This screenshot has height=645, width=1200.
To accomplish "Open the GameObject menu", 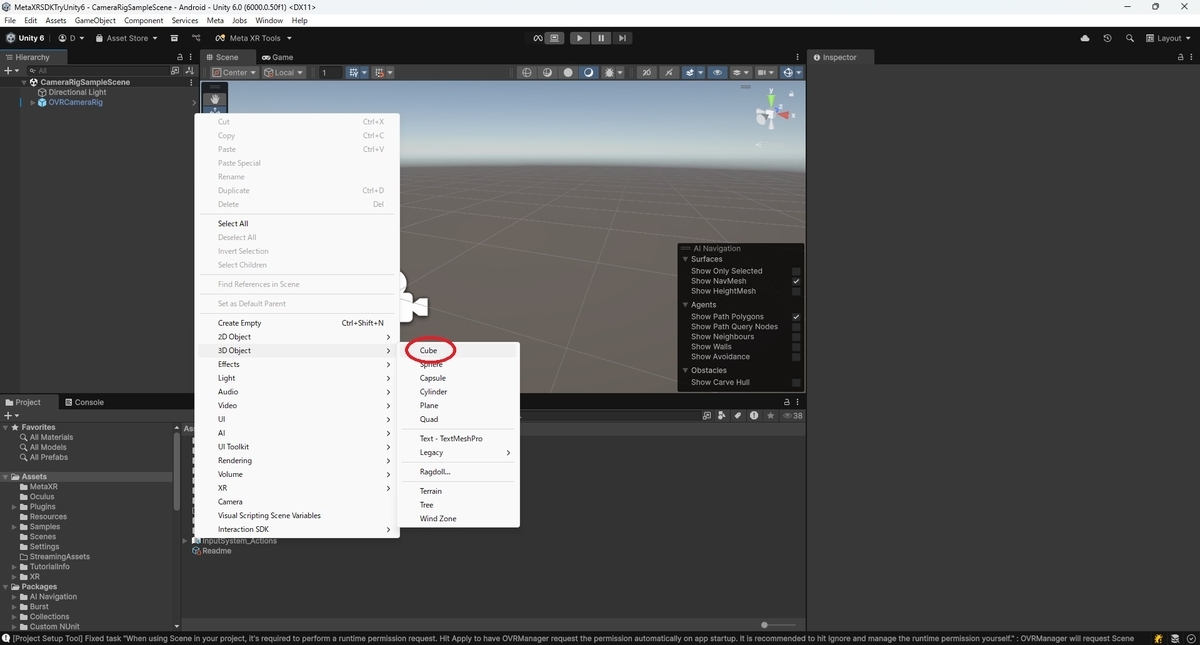I will pyautogui.click(x=95, y=20).
